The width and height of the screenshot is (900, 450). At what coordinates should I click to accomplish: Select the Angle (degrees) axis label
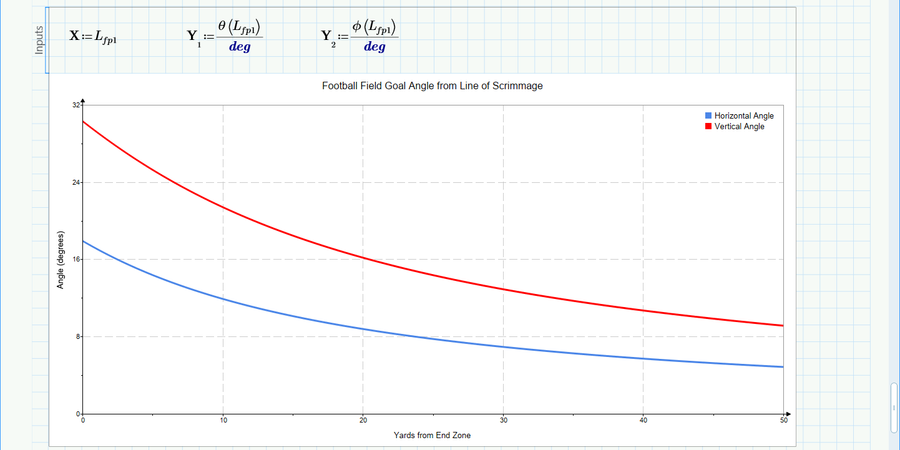(x=61, y=260)
